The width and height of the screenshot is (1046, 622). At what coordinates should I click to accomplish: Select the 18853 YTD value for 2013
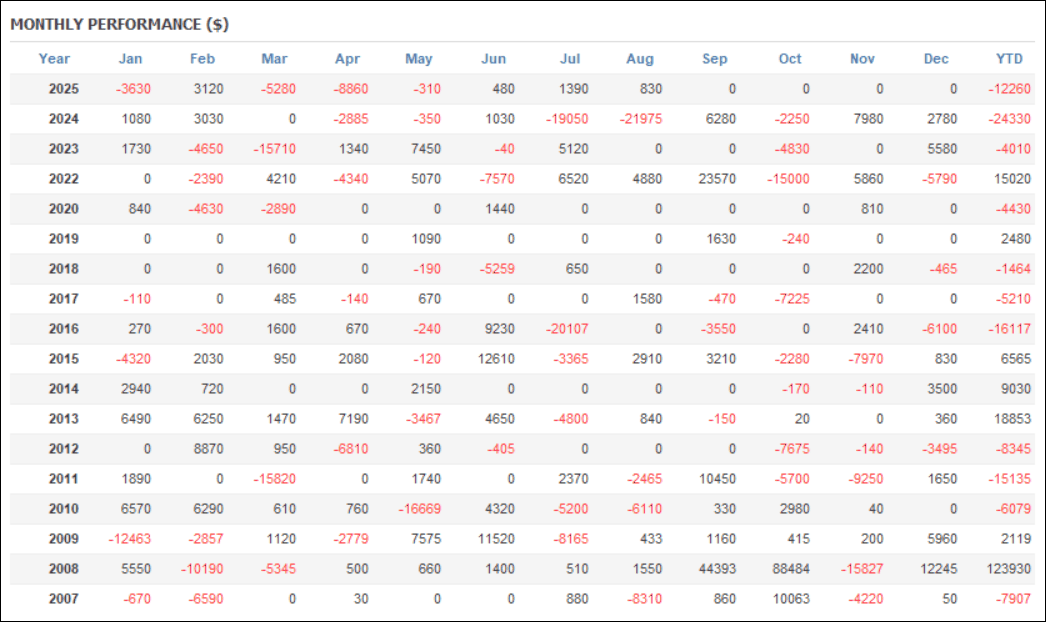(1010, 419)
